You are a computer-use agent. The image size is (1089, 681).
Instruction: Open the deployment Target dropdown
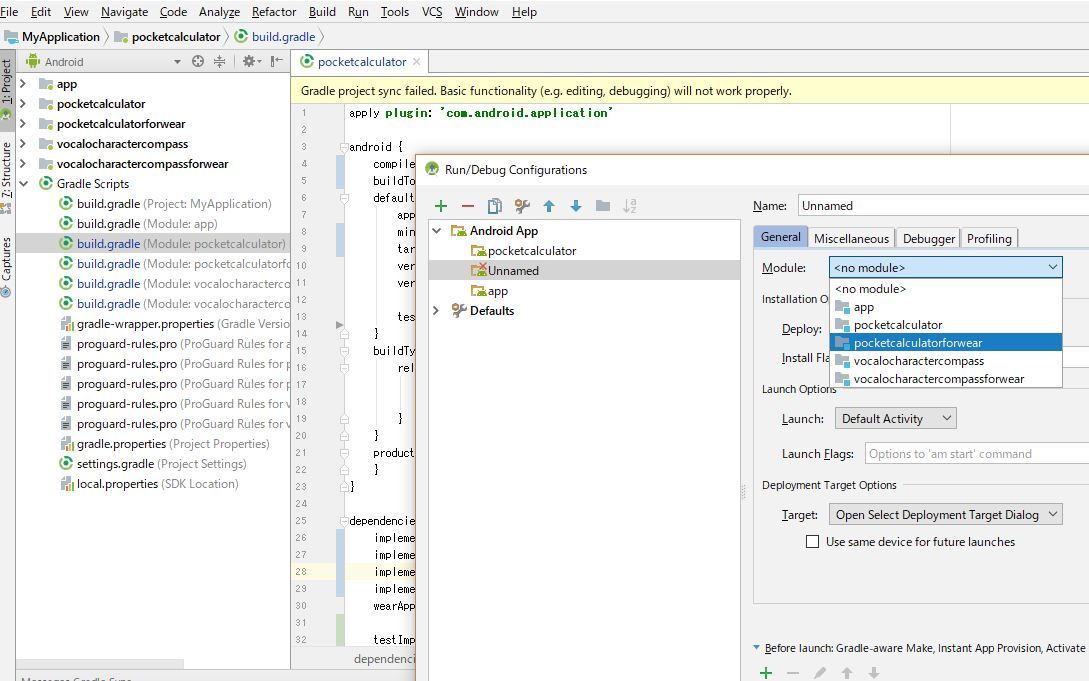[x=945, y=515]
